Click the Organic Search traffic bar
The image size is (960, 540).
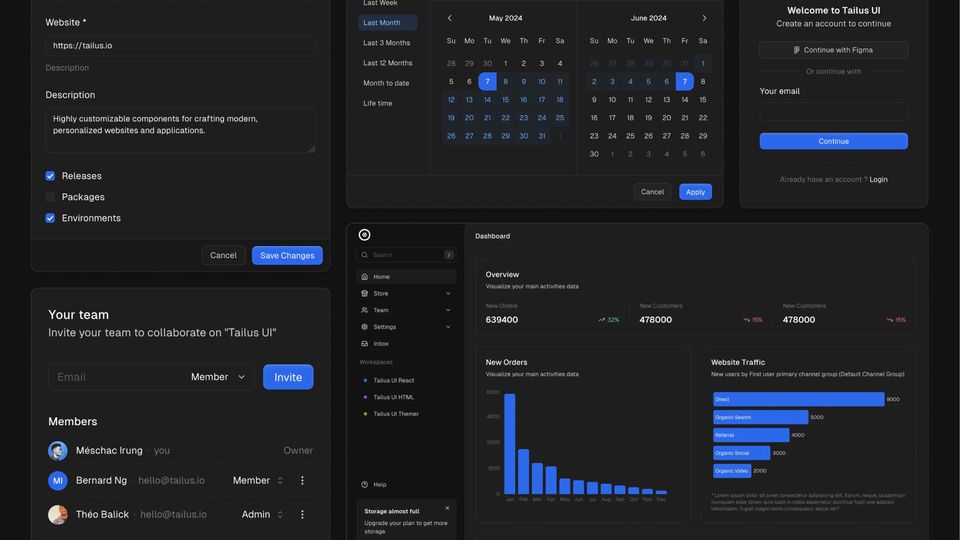point(760,417)
